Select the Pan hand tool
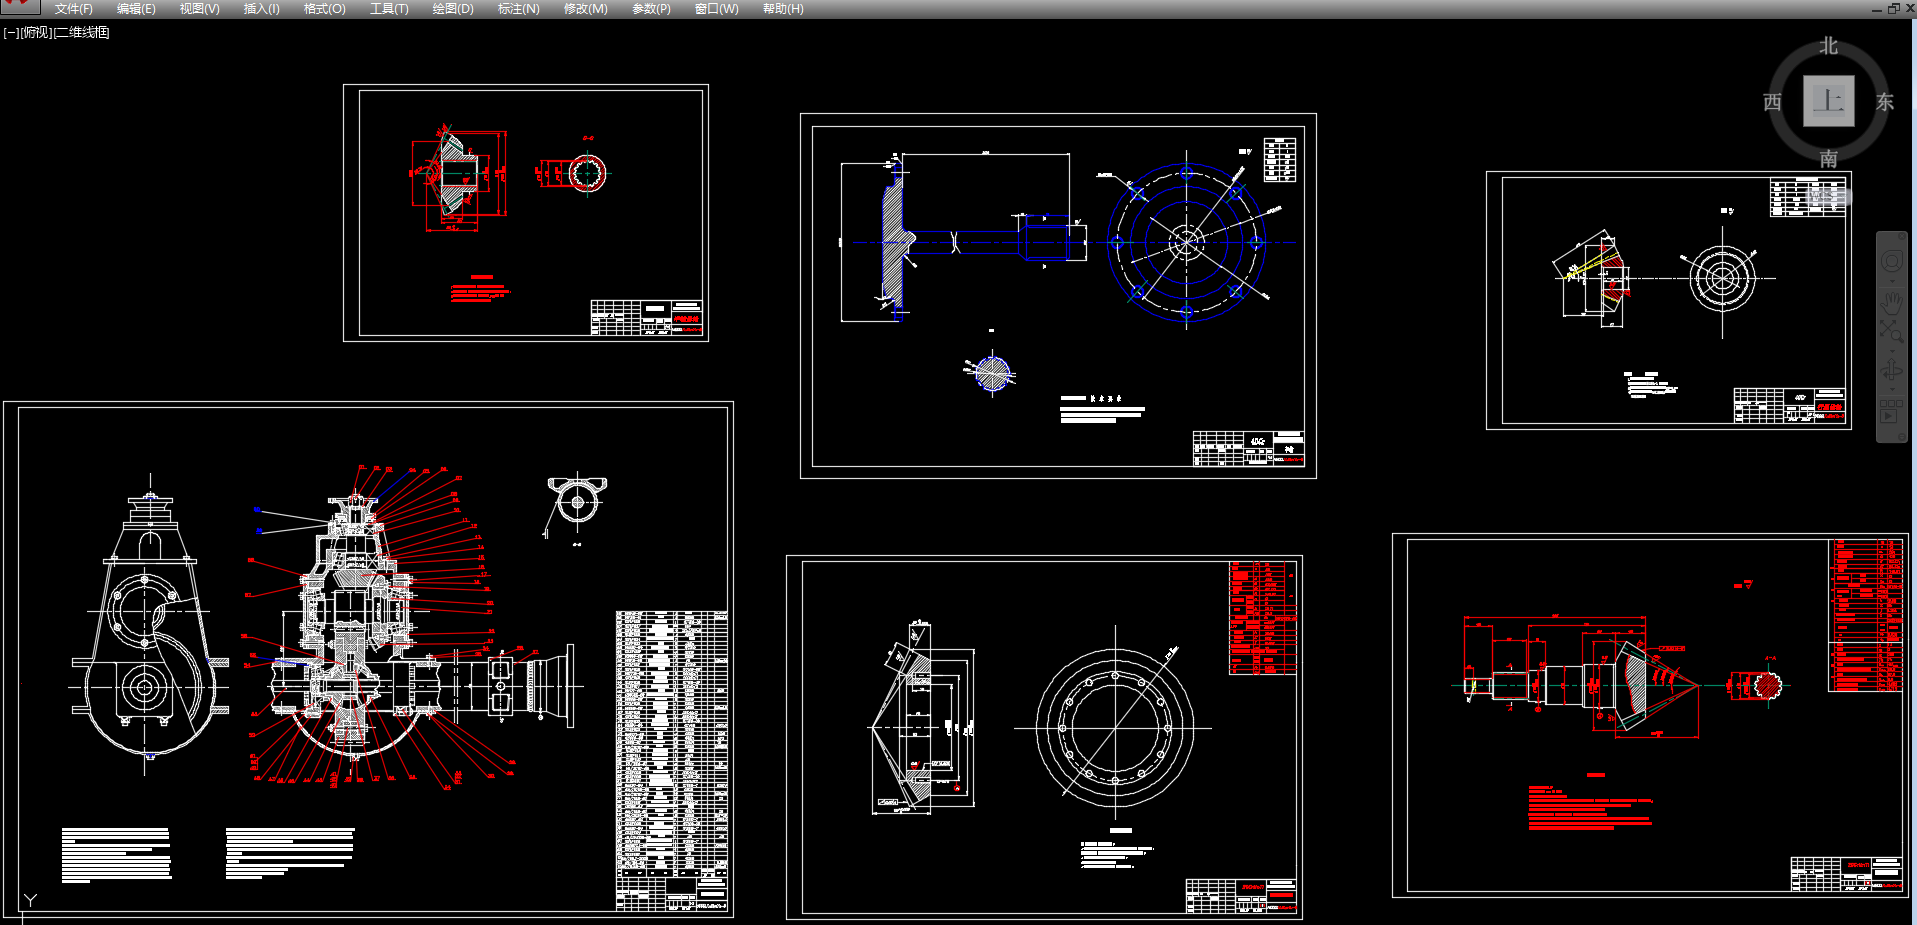The image size is (1917, 925). coord(1891,301)
